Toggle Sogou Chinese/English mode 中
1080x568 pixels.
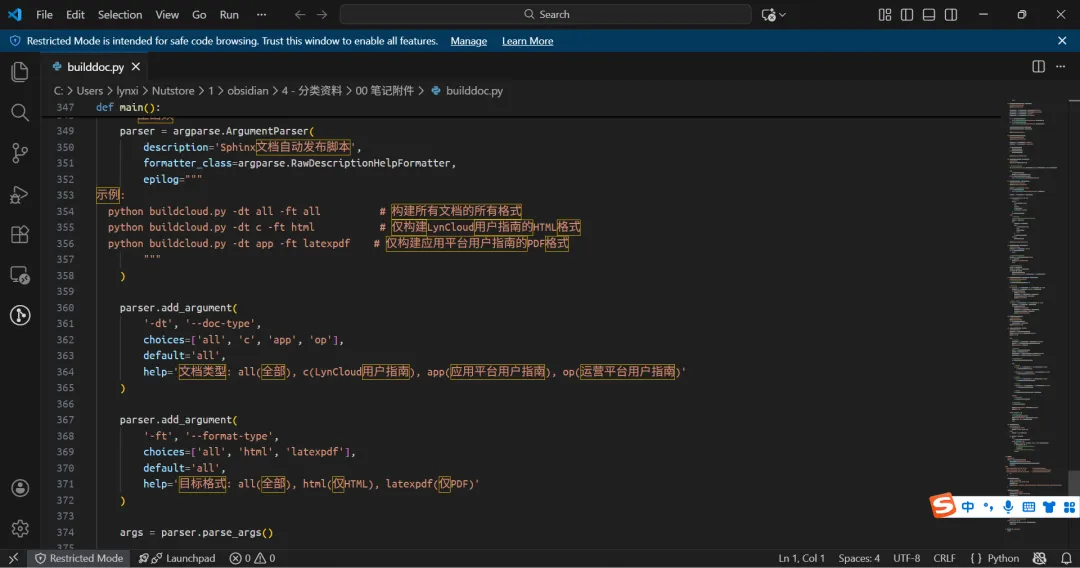(968, 507)
